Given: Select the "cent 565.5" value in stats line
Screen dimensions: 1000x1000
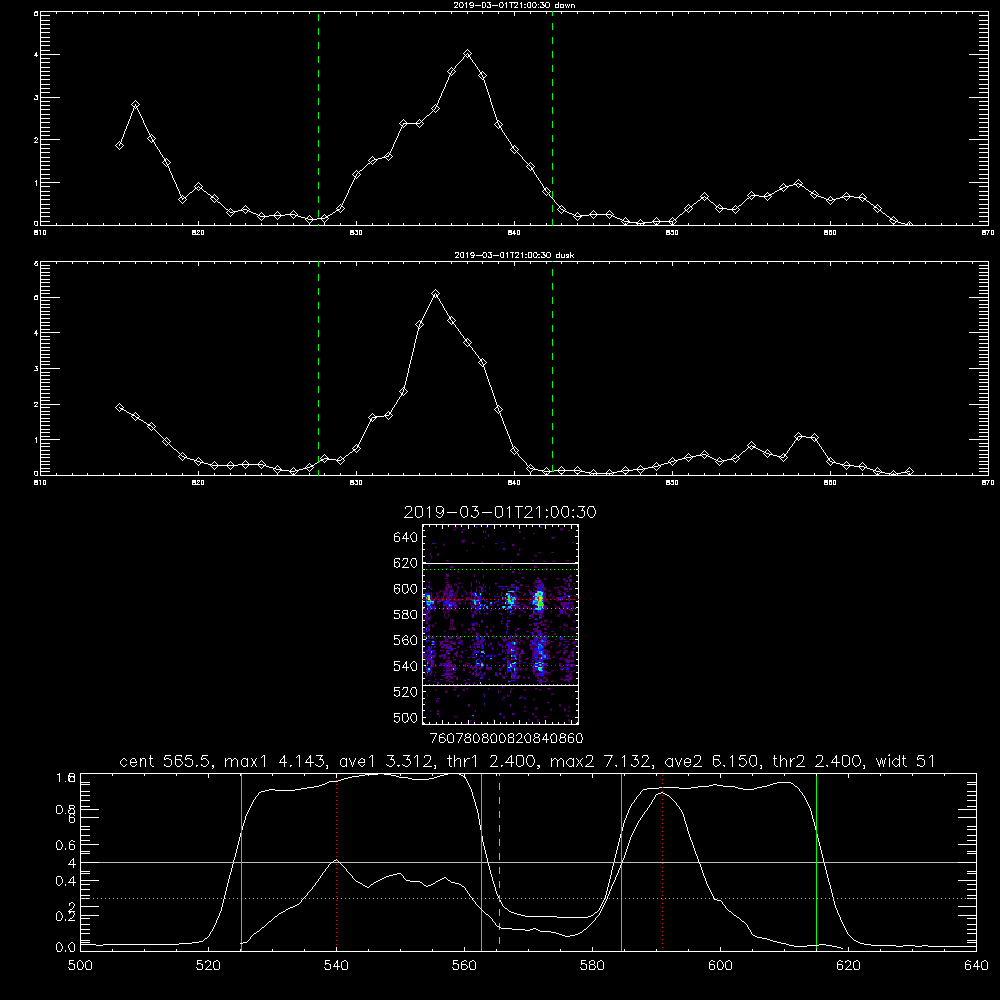Looking at the screenshot, I should coord(164,761).
